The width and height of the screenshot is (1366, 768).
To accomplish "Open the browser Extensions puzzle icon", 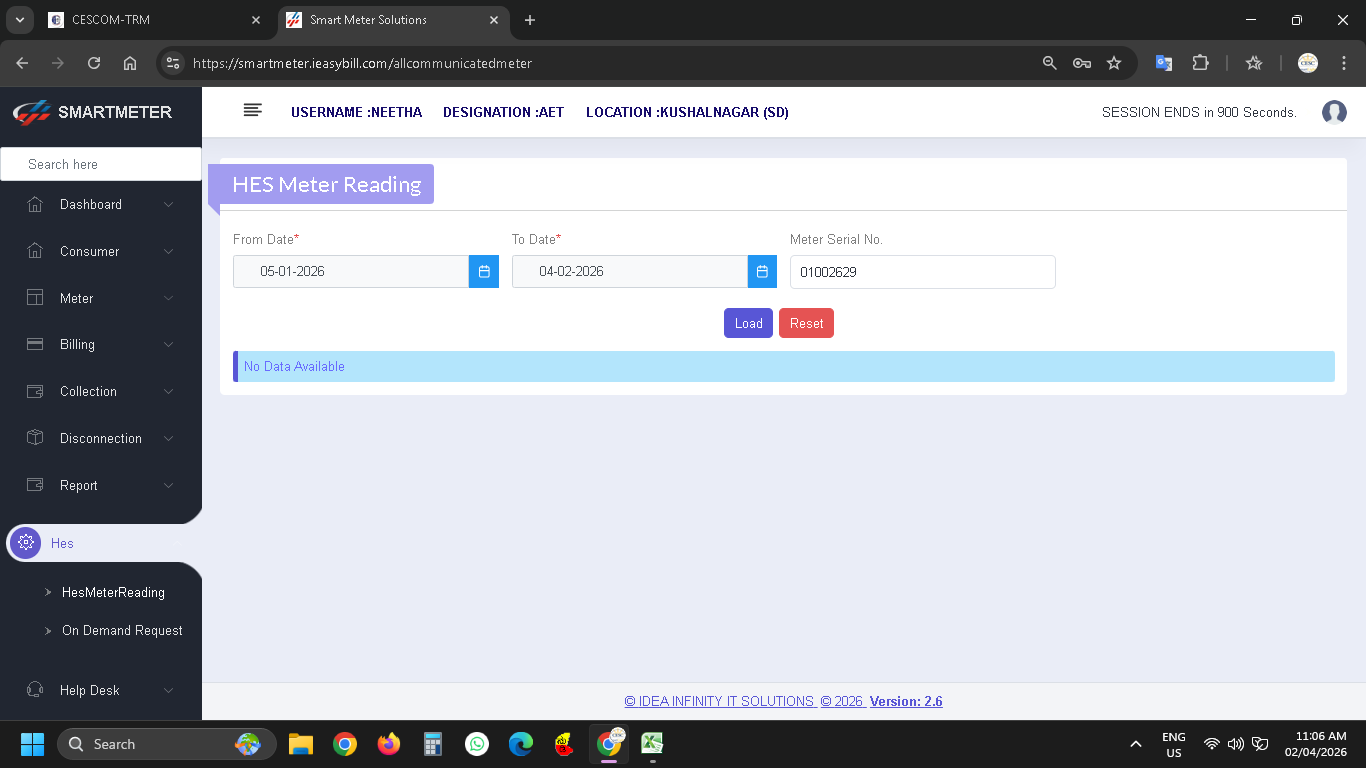I will 1200,63.
